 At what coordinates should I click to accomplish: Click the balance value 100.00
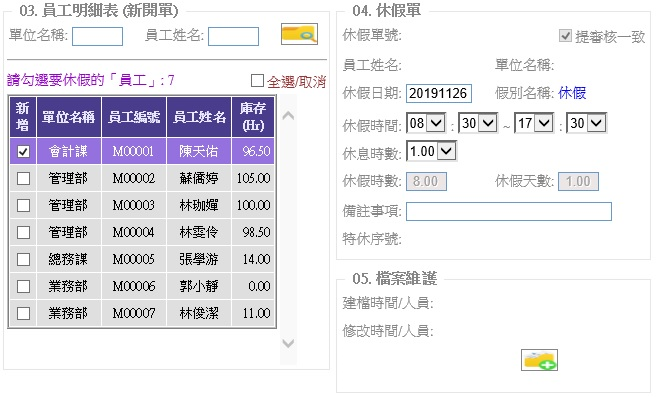coord(254,205)
